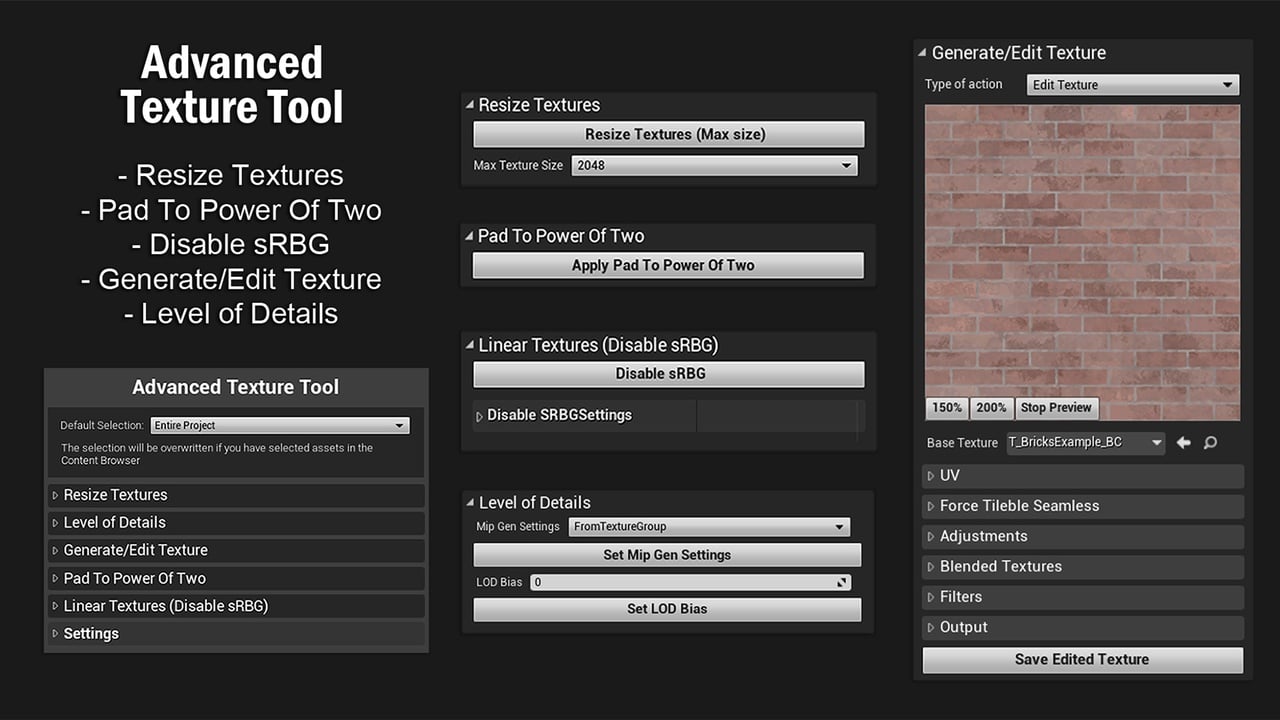Image resolution: width=1280 pixels, height=720 pixels.
Task: Click the magnifying glass next to Base Texture
Action: (1210, 442)
